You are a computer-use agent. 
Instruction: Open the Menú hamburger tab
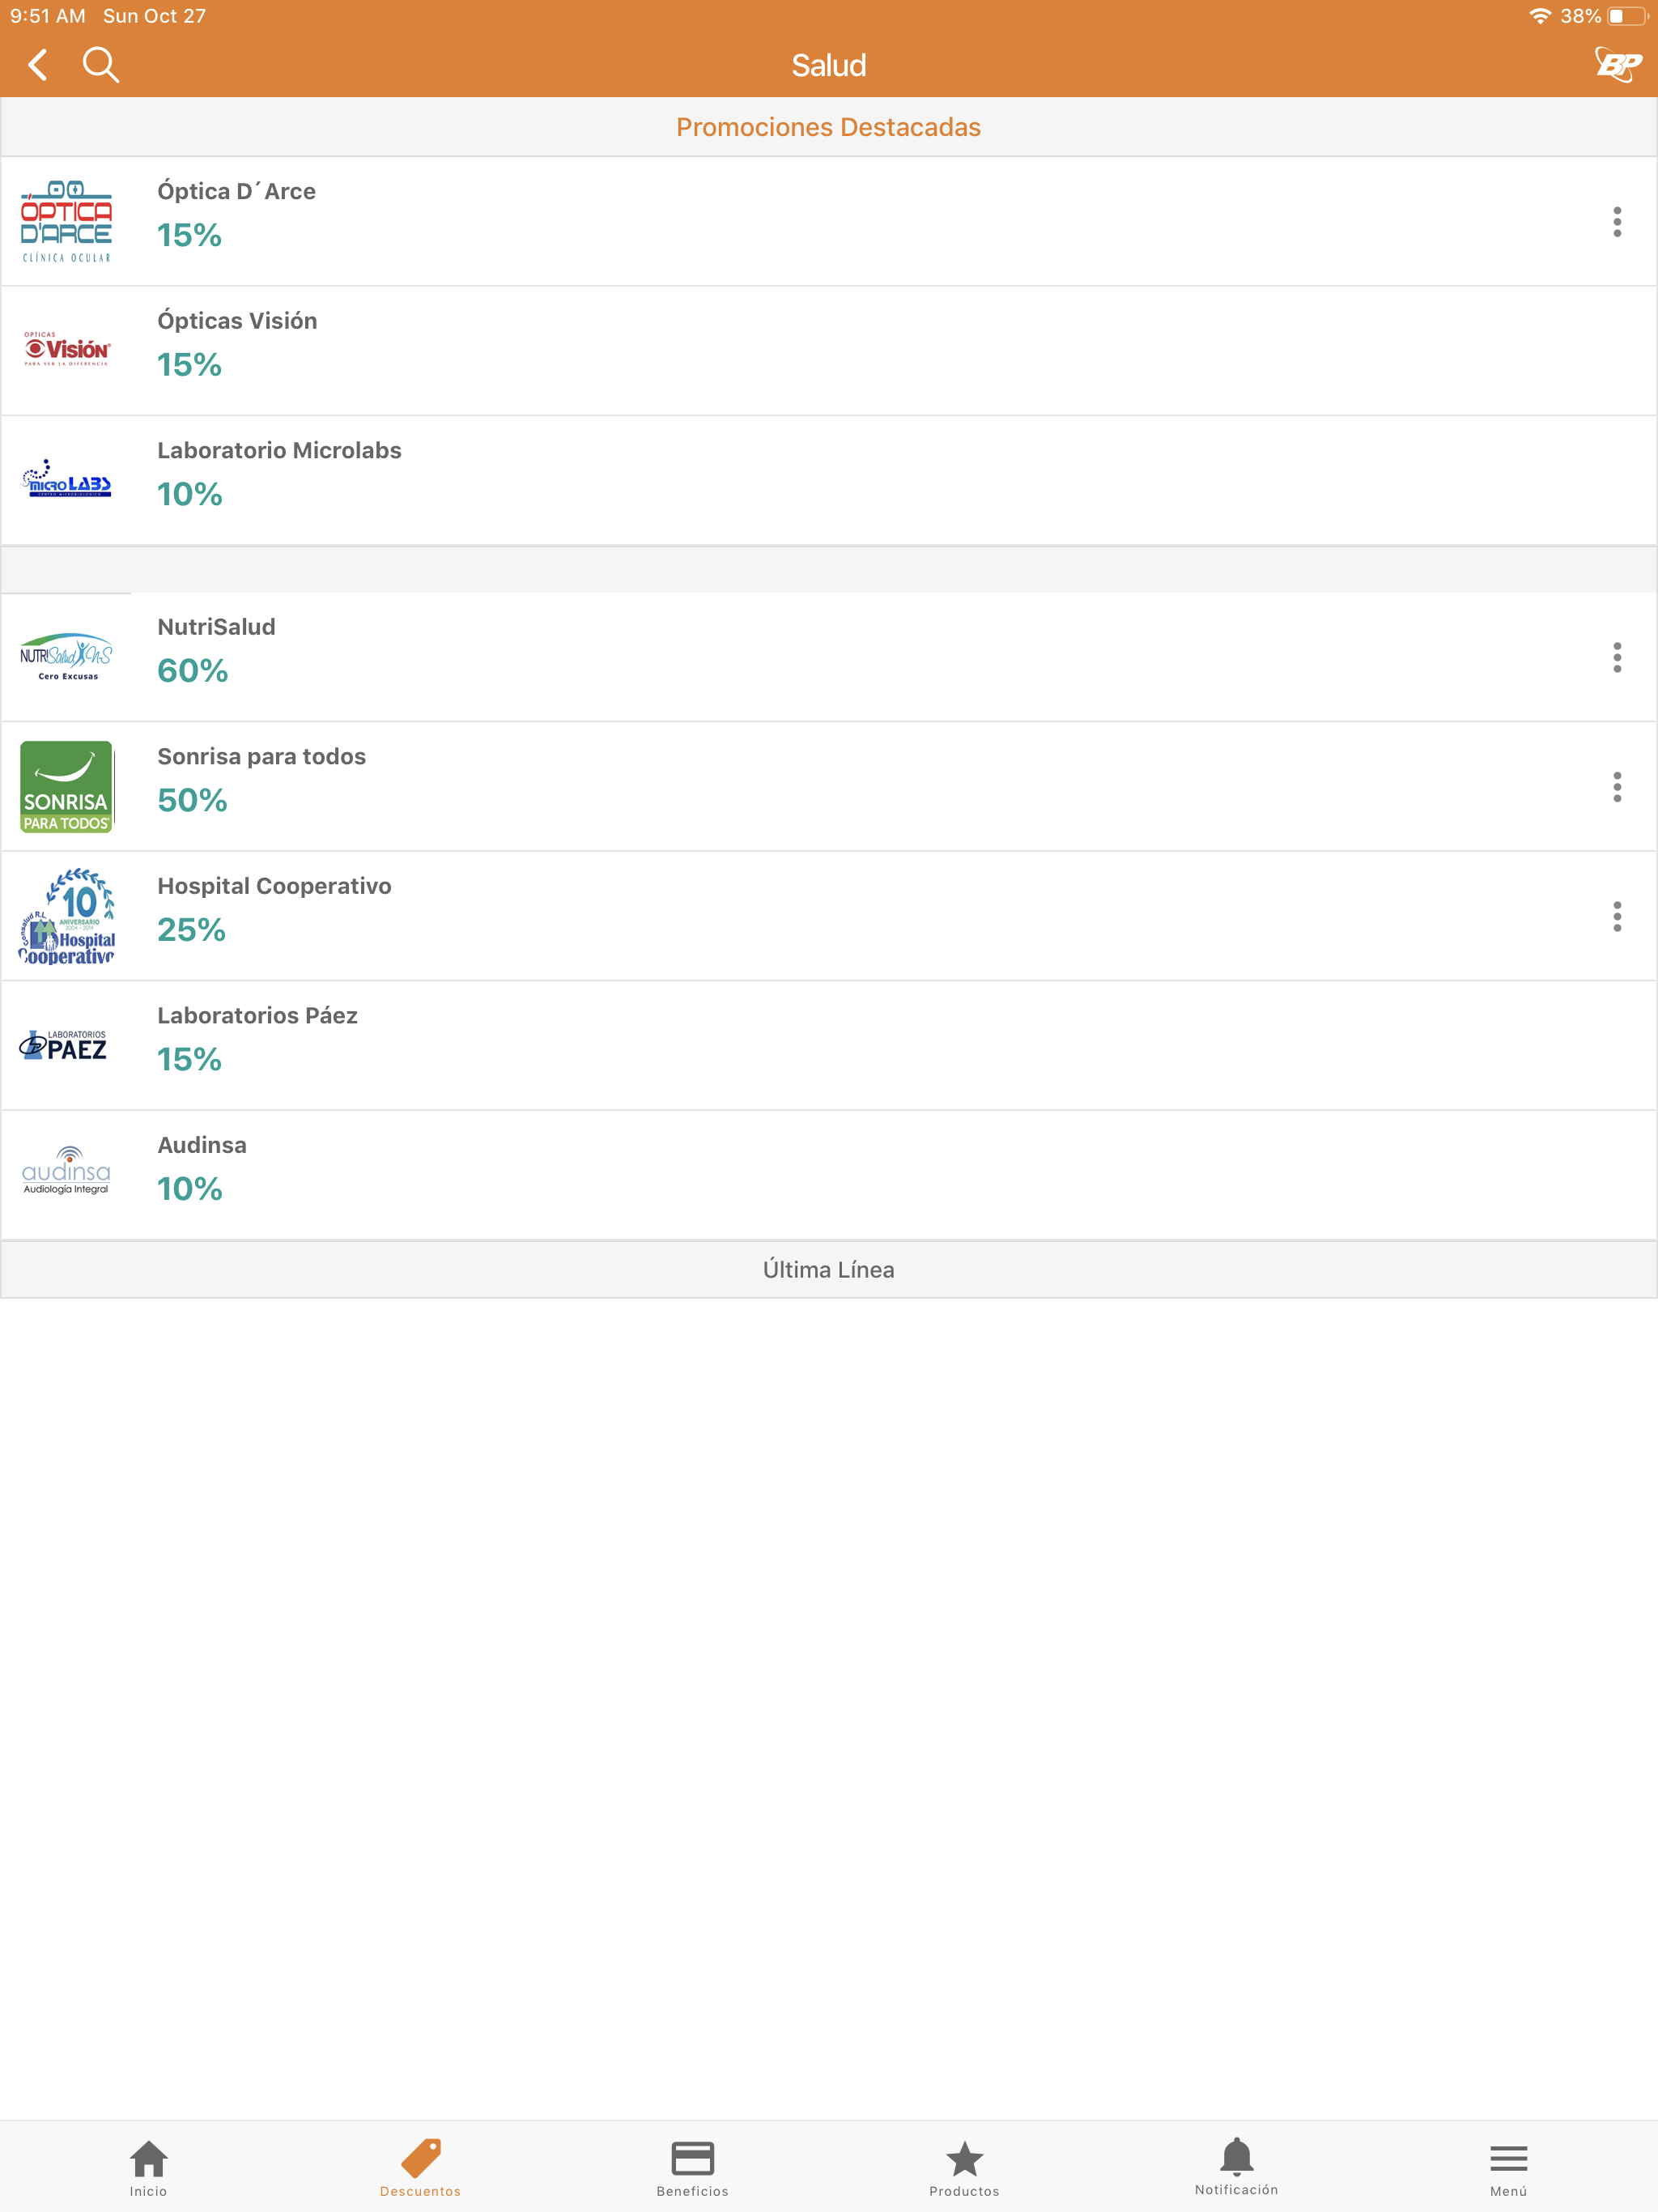[1508, 2168]
